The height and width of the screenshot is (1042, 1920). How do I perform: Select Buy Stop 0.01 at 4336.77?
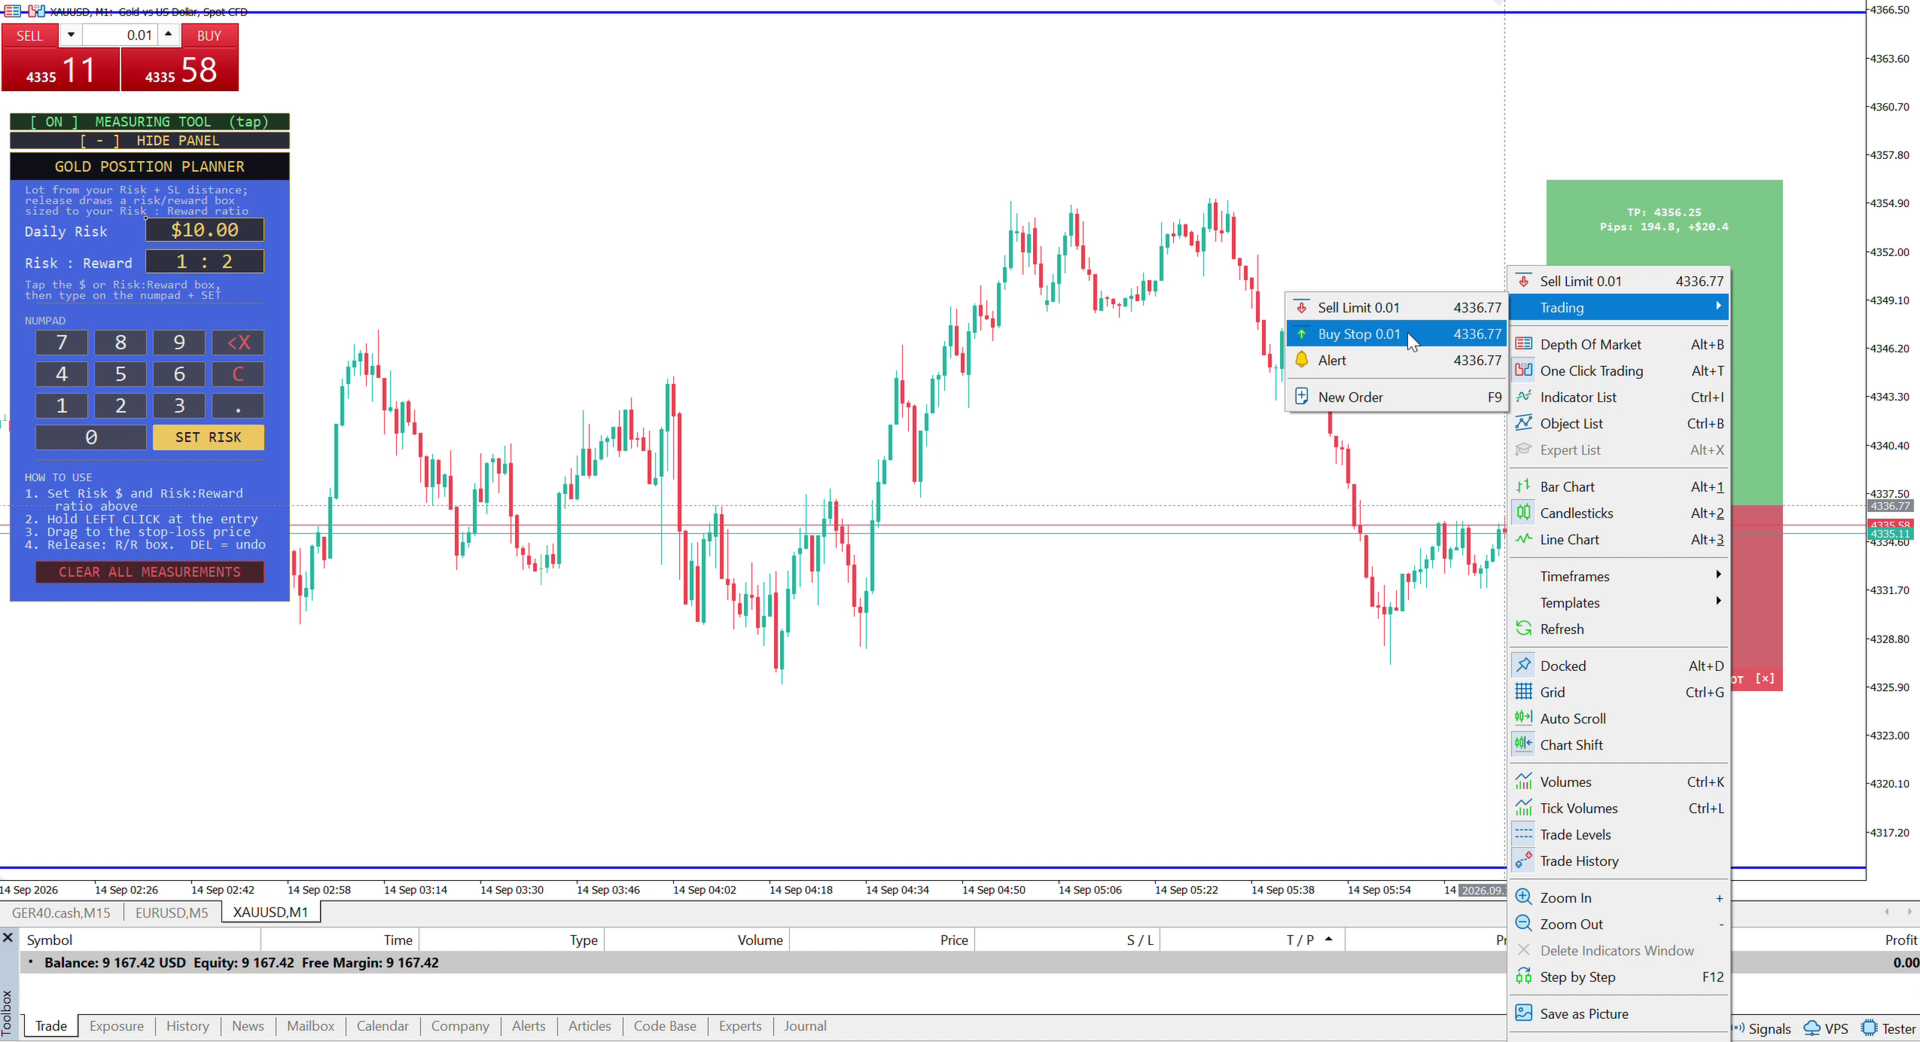(1396, 334)
